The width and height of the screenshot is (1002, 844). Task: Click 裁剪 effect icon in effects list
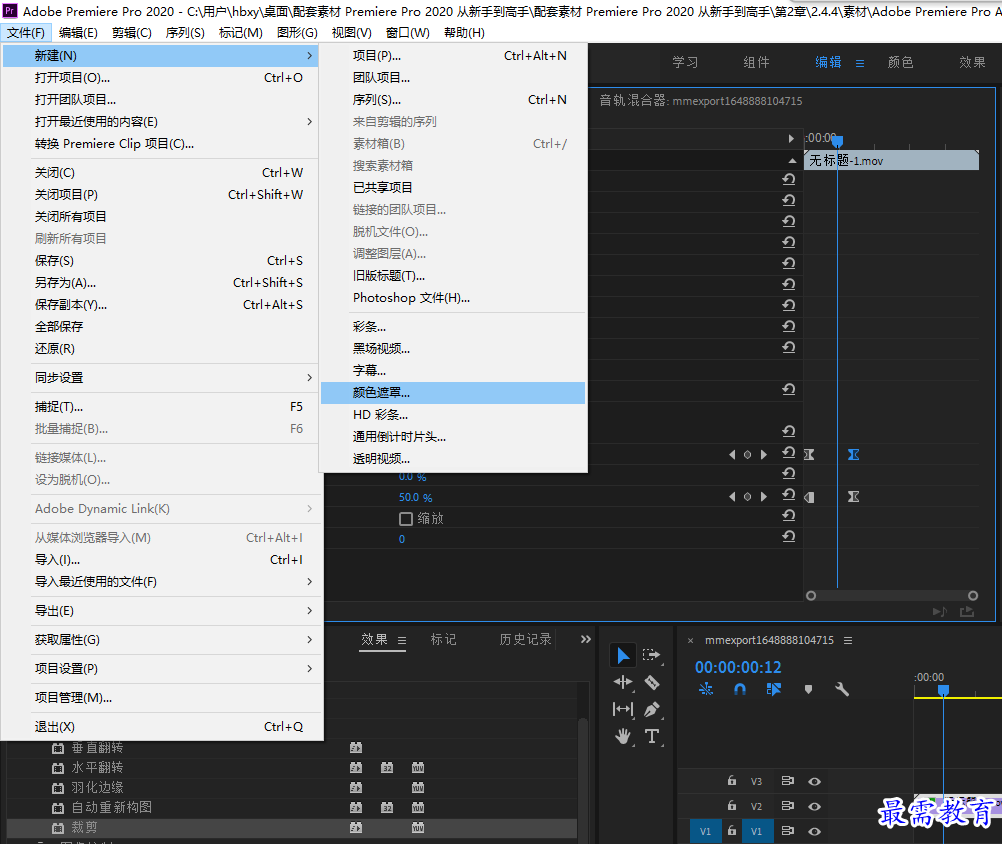[58, 828]
